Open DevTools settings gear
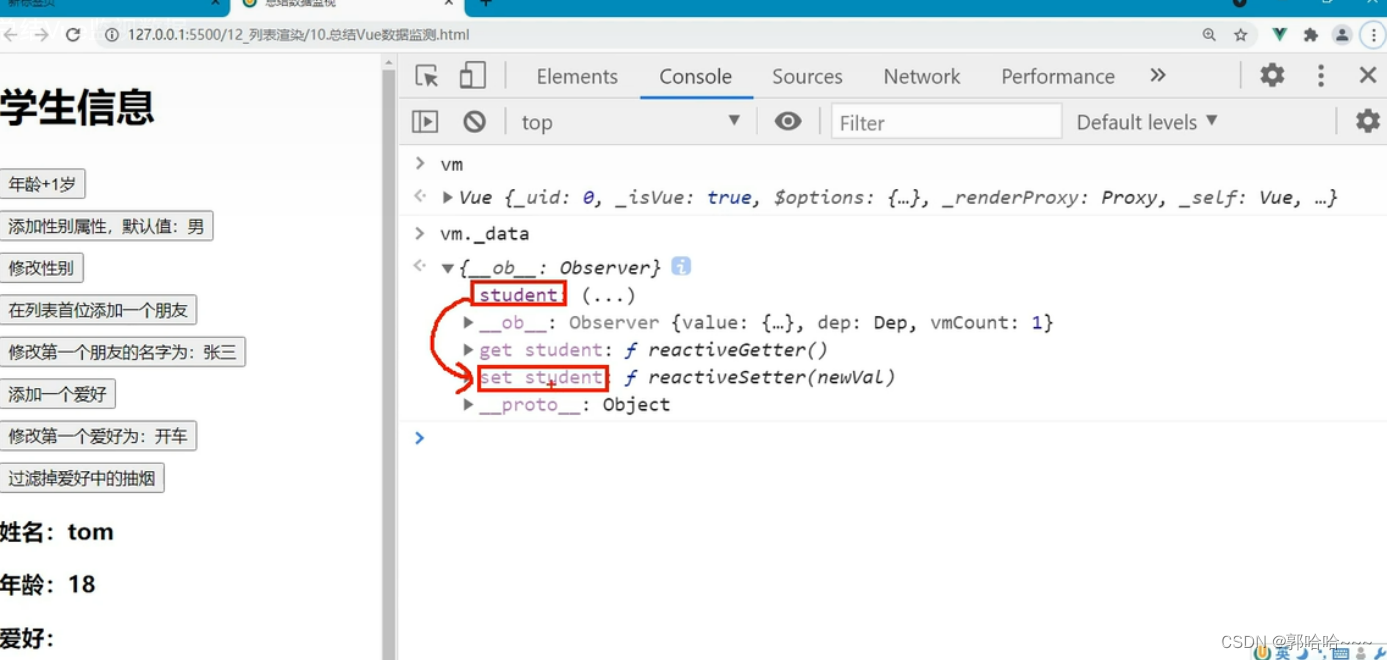 (x=1272, y=75)
